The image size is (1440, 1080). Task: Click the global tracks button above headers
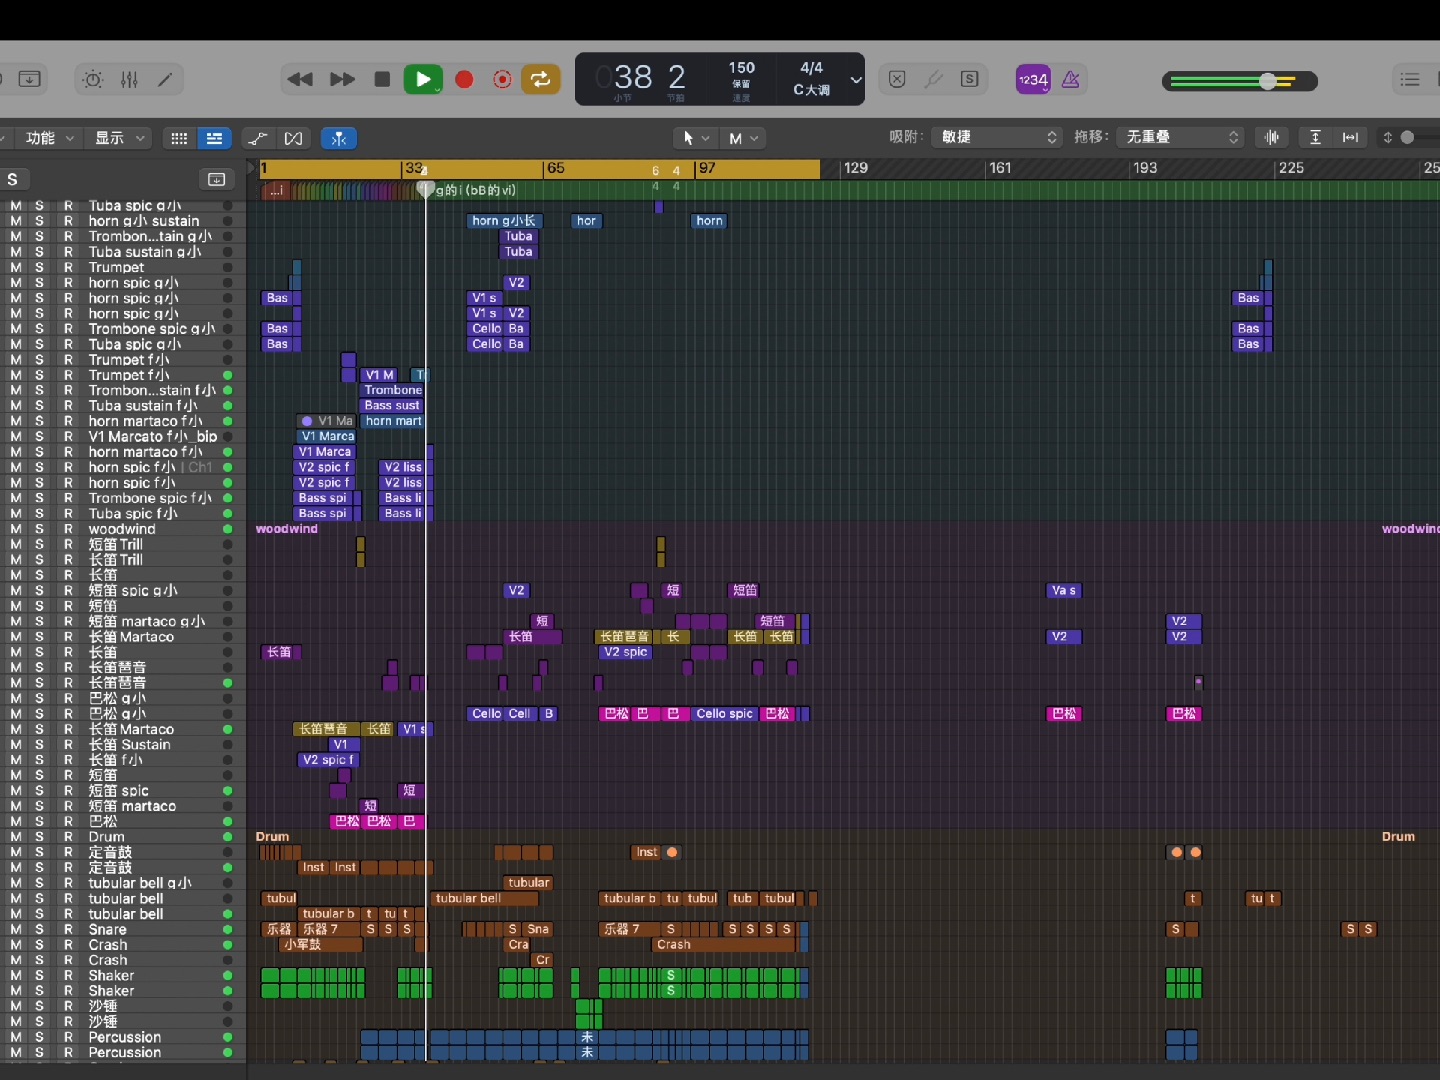217,179
